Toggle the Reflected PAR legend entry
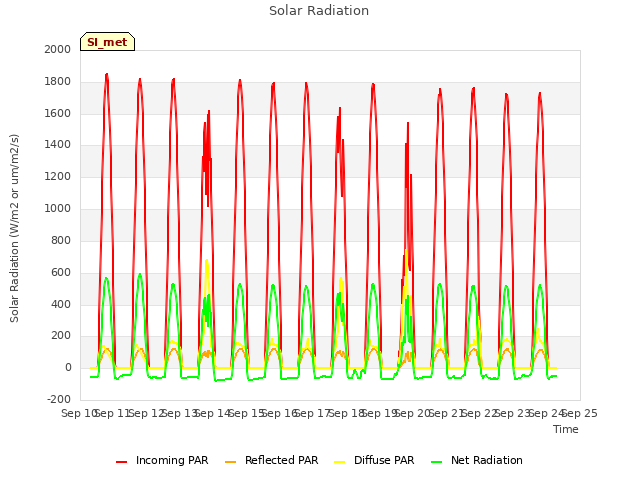The height and width of the screenshot is (480, 640). point(271,460)
